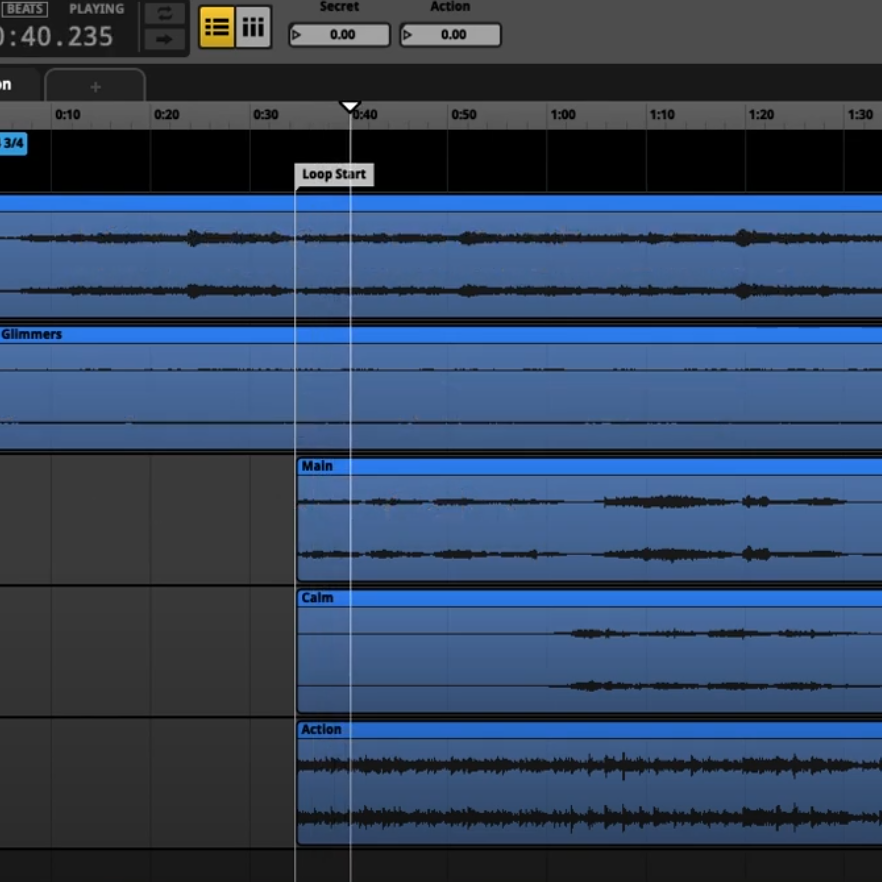Click the timeline ruler at 1:00
This screenshot has height=882, width=882.
[x=562, y=115]
